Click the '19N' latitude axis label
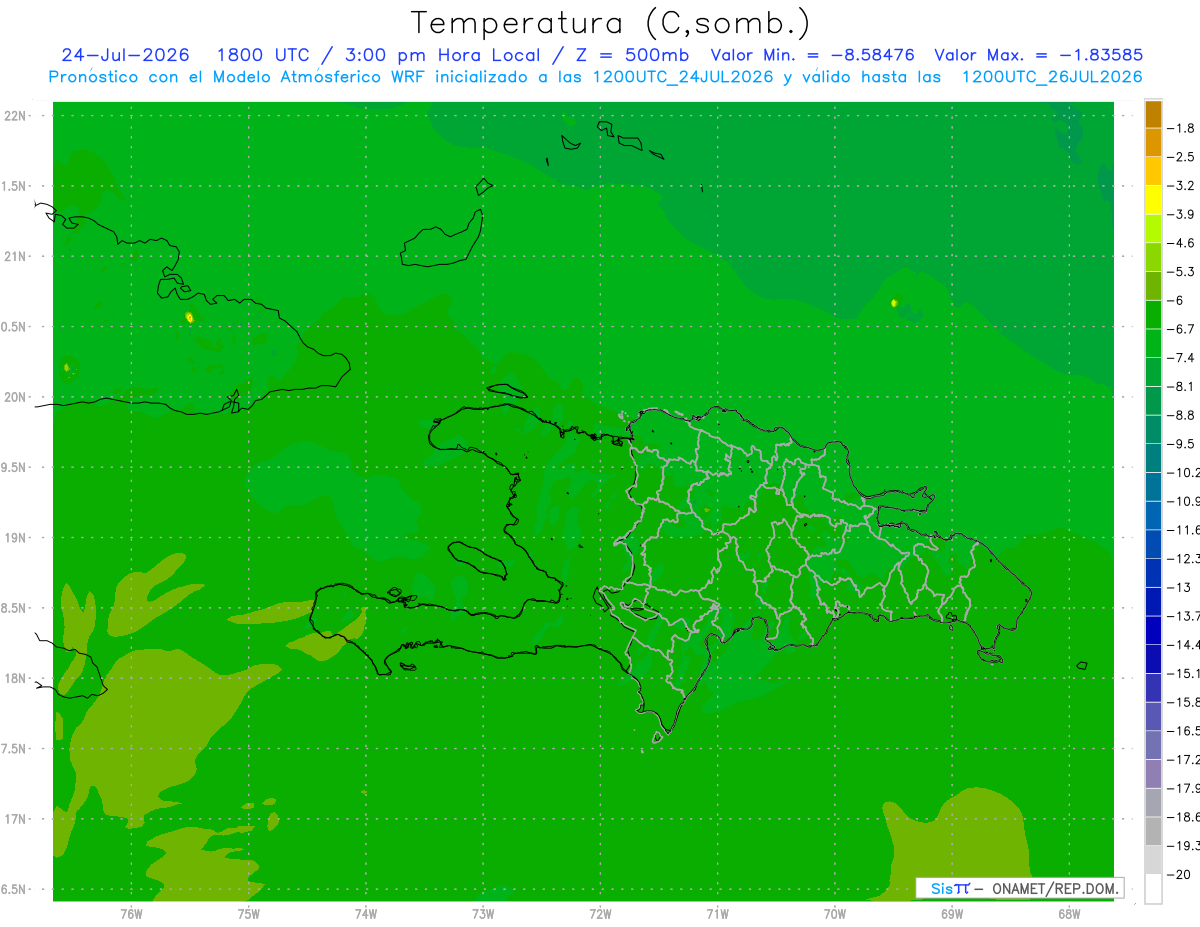This screenshot has height=927, width=1200. (17, 538)
